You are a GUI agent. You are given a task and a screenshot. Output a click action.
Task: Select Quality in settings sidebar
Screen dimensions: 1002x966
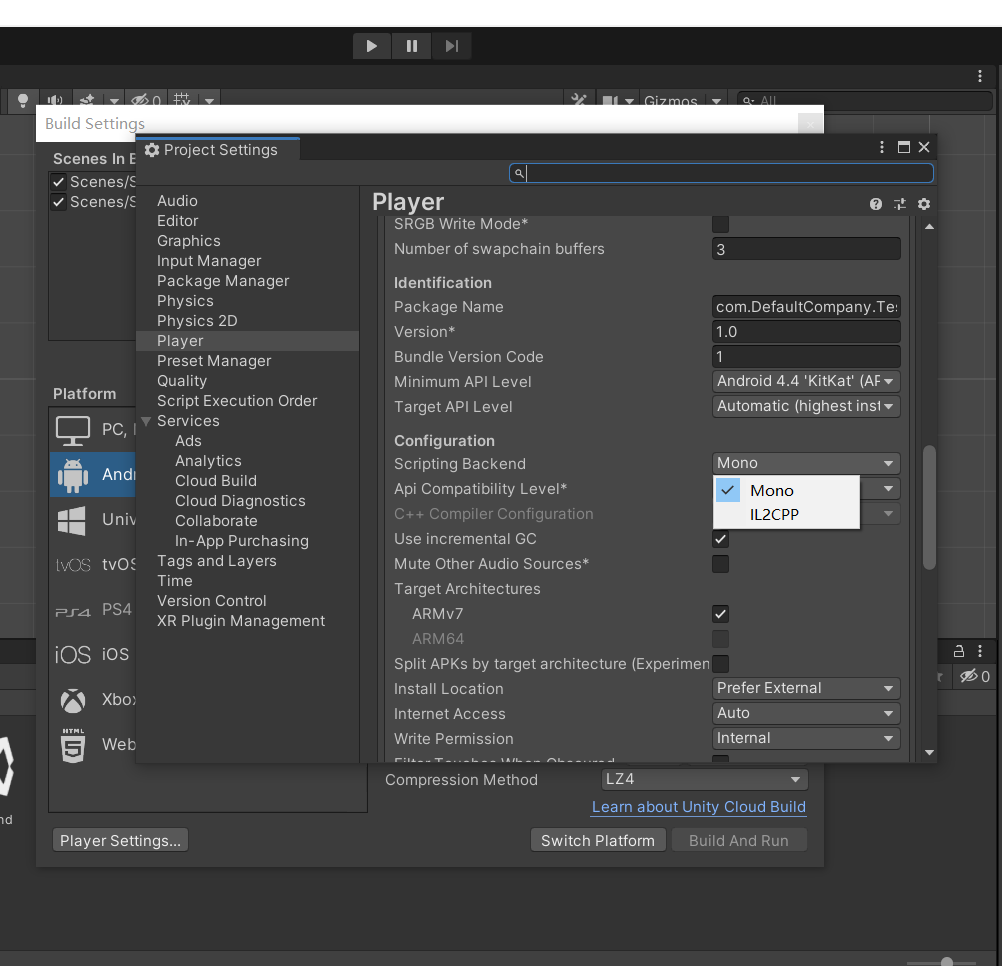[x=182, y=381]
